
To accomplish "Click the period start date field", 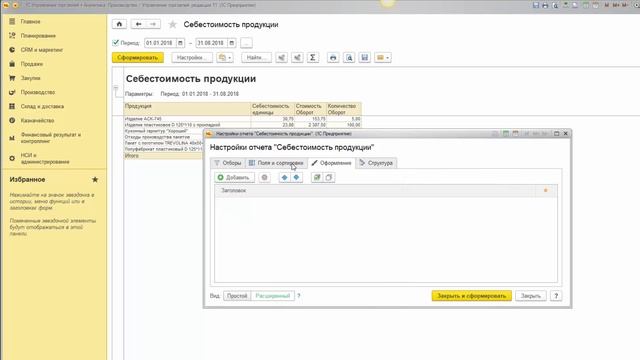I will pos(160,43).
